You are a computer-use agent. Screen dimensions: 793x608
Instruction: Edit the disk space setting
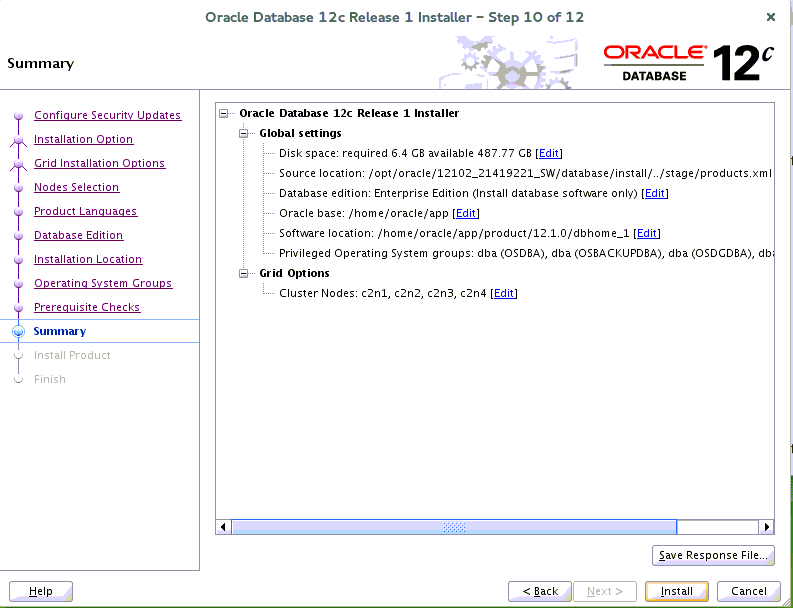(549, 153)
